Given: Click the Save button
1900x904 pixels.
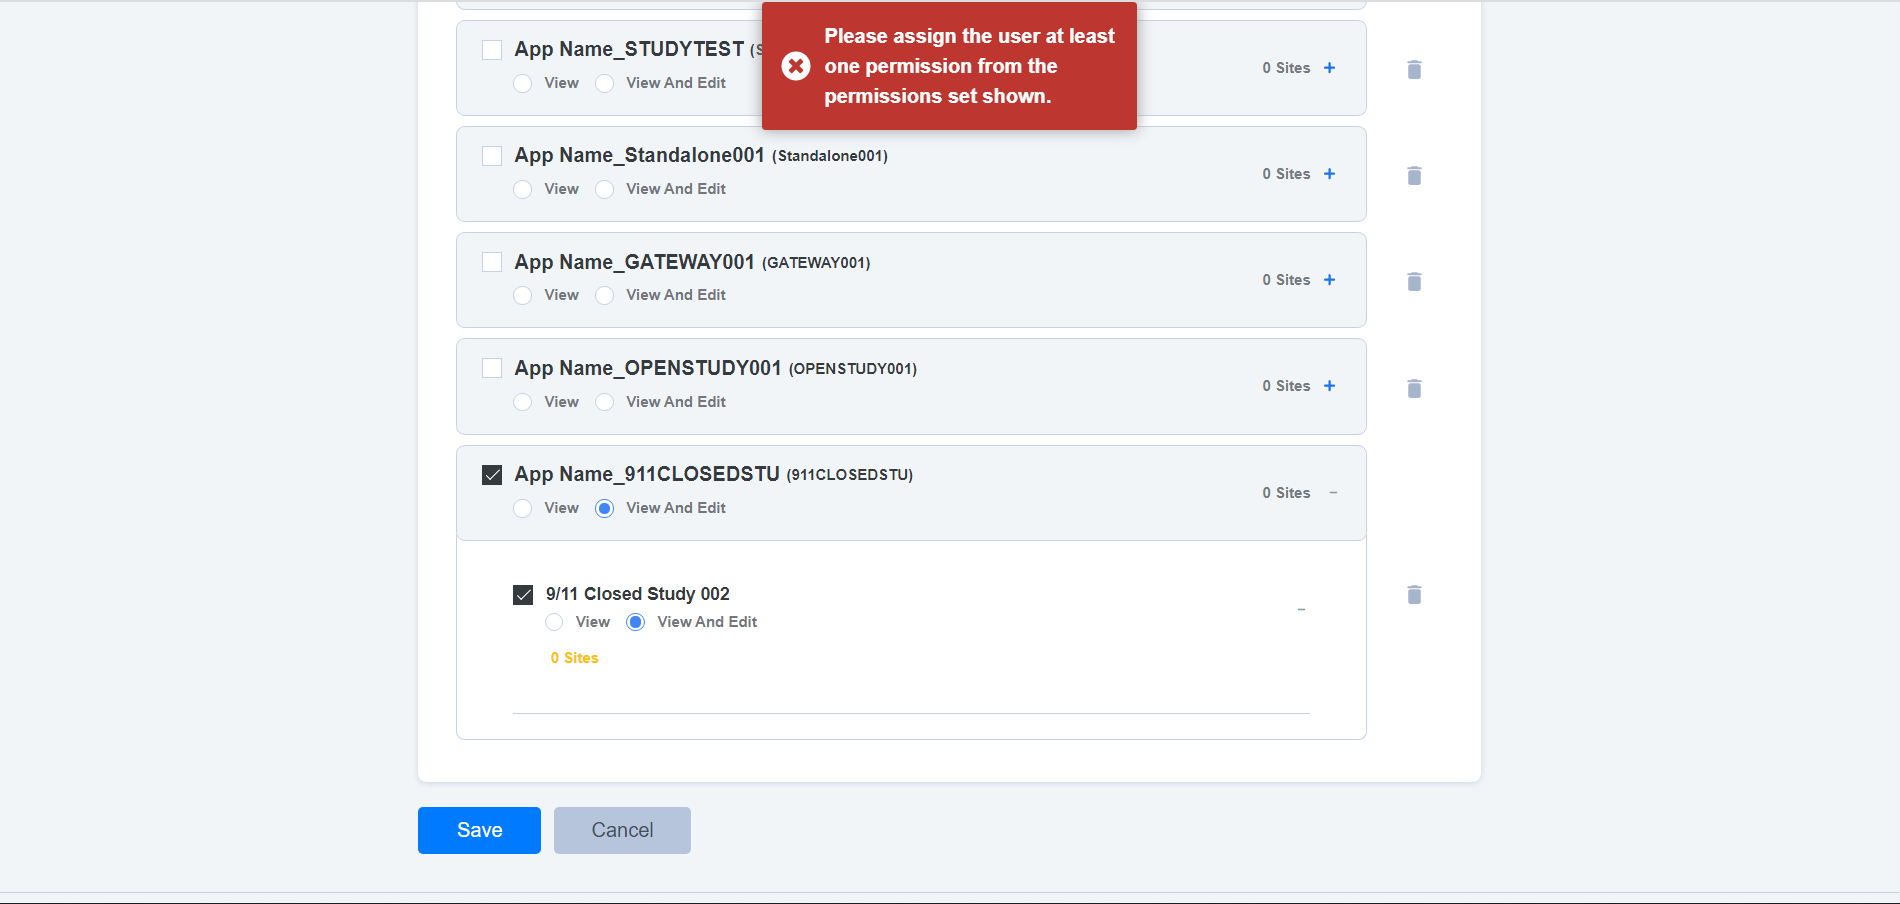Looking at the screenshot, I should (478, 829).
